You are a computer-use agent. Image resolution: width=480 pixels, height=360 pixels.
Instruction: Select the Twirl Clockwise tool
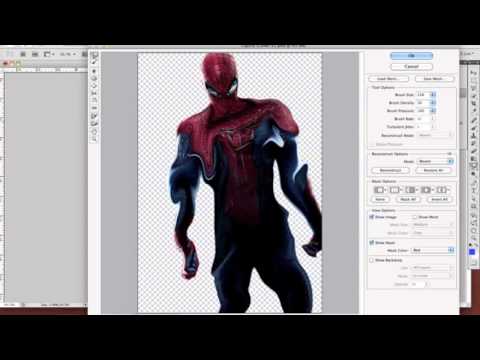(95, 71)
